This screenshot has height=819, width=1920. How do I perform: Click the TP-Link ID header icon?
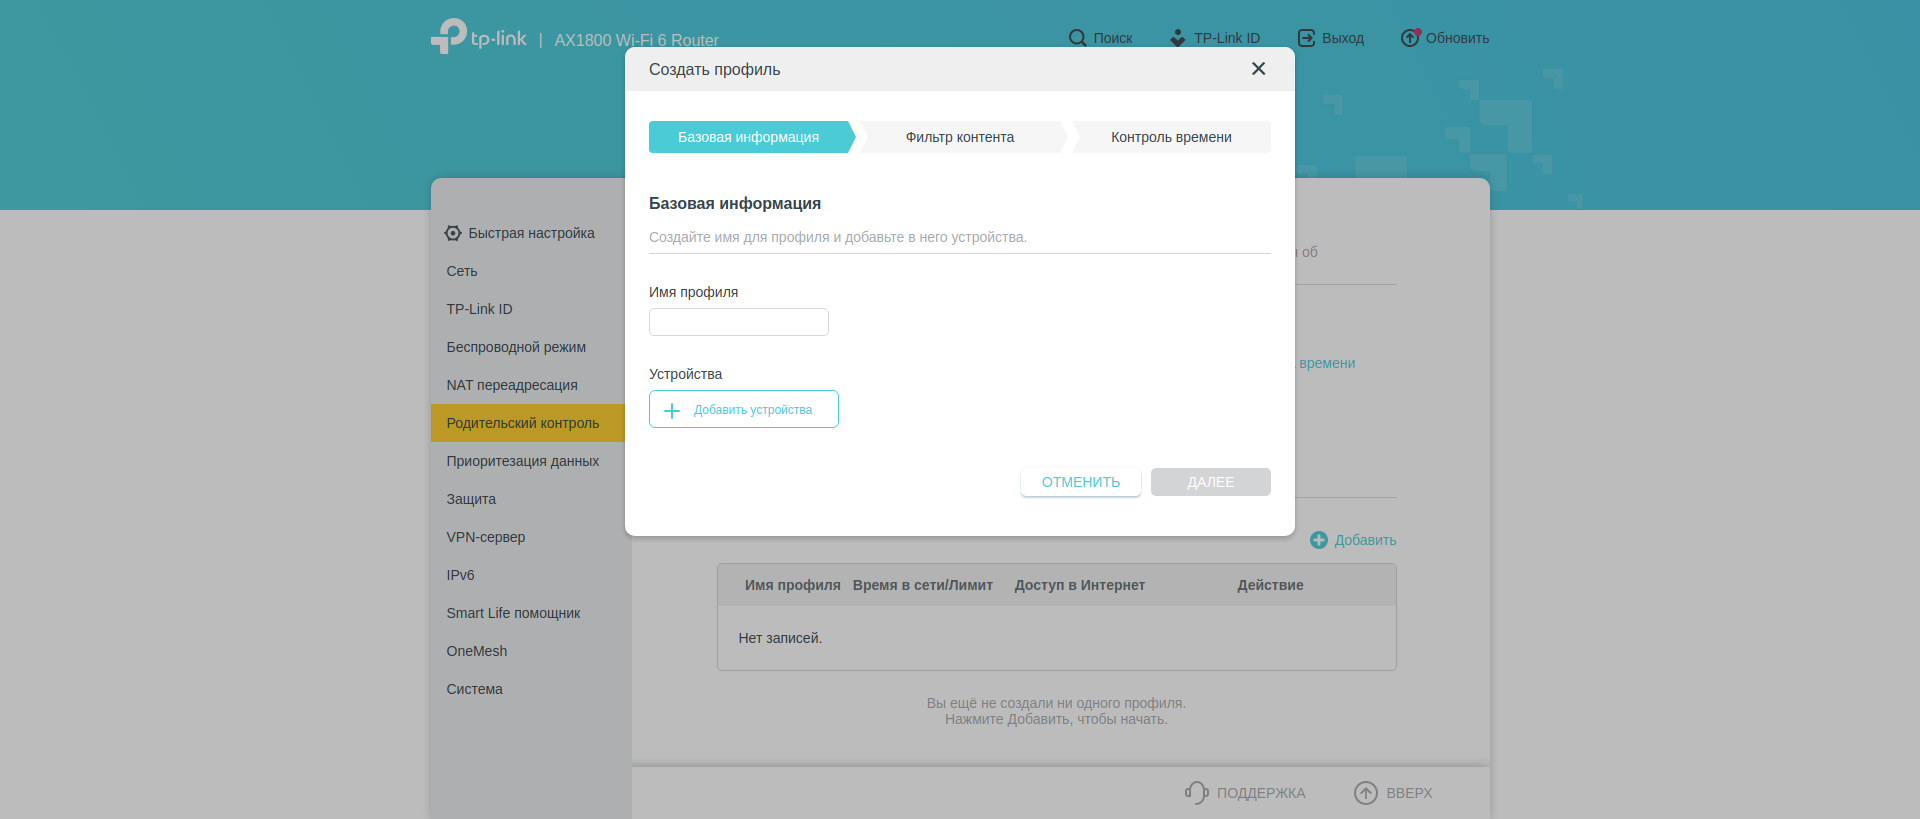1178,38
